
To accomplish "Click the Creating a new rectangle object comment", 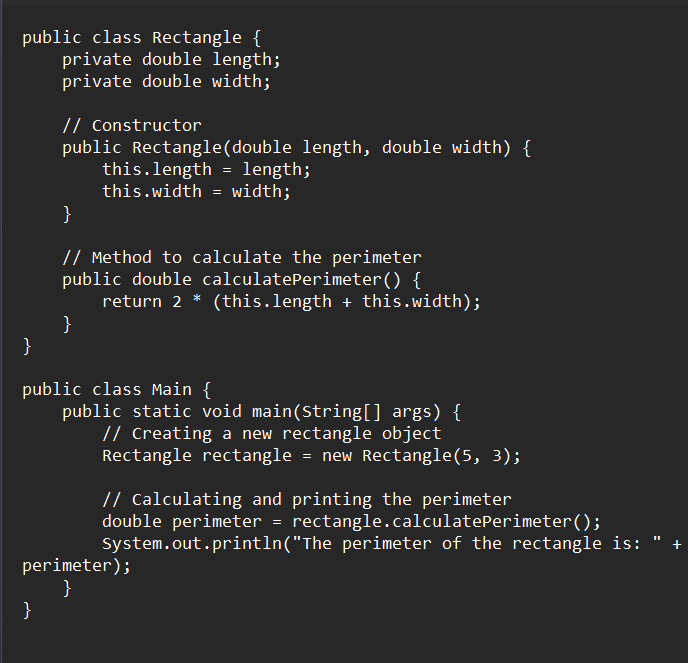I will [272, 434].
